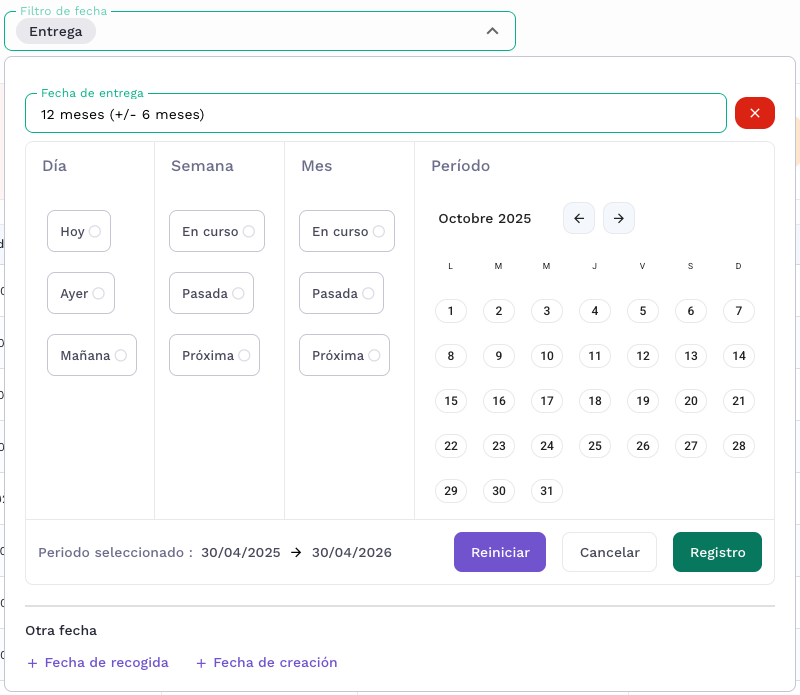The width and height of the screenshot is (800, 695).
Task: Select the Hoy day option
Action: click(79, 231)
